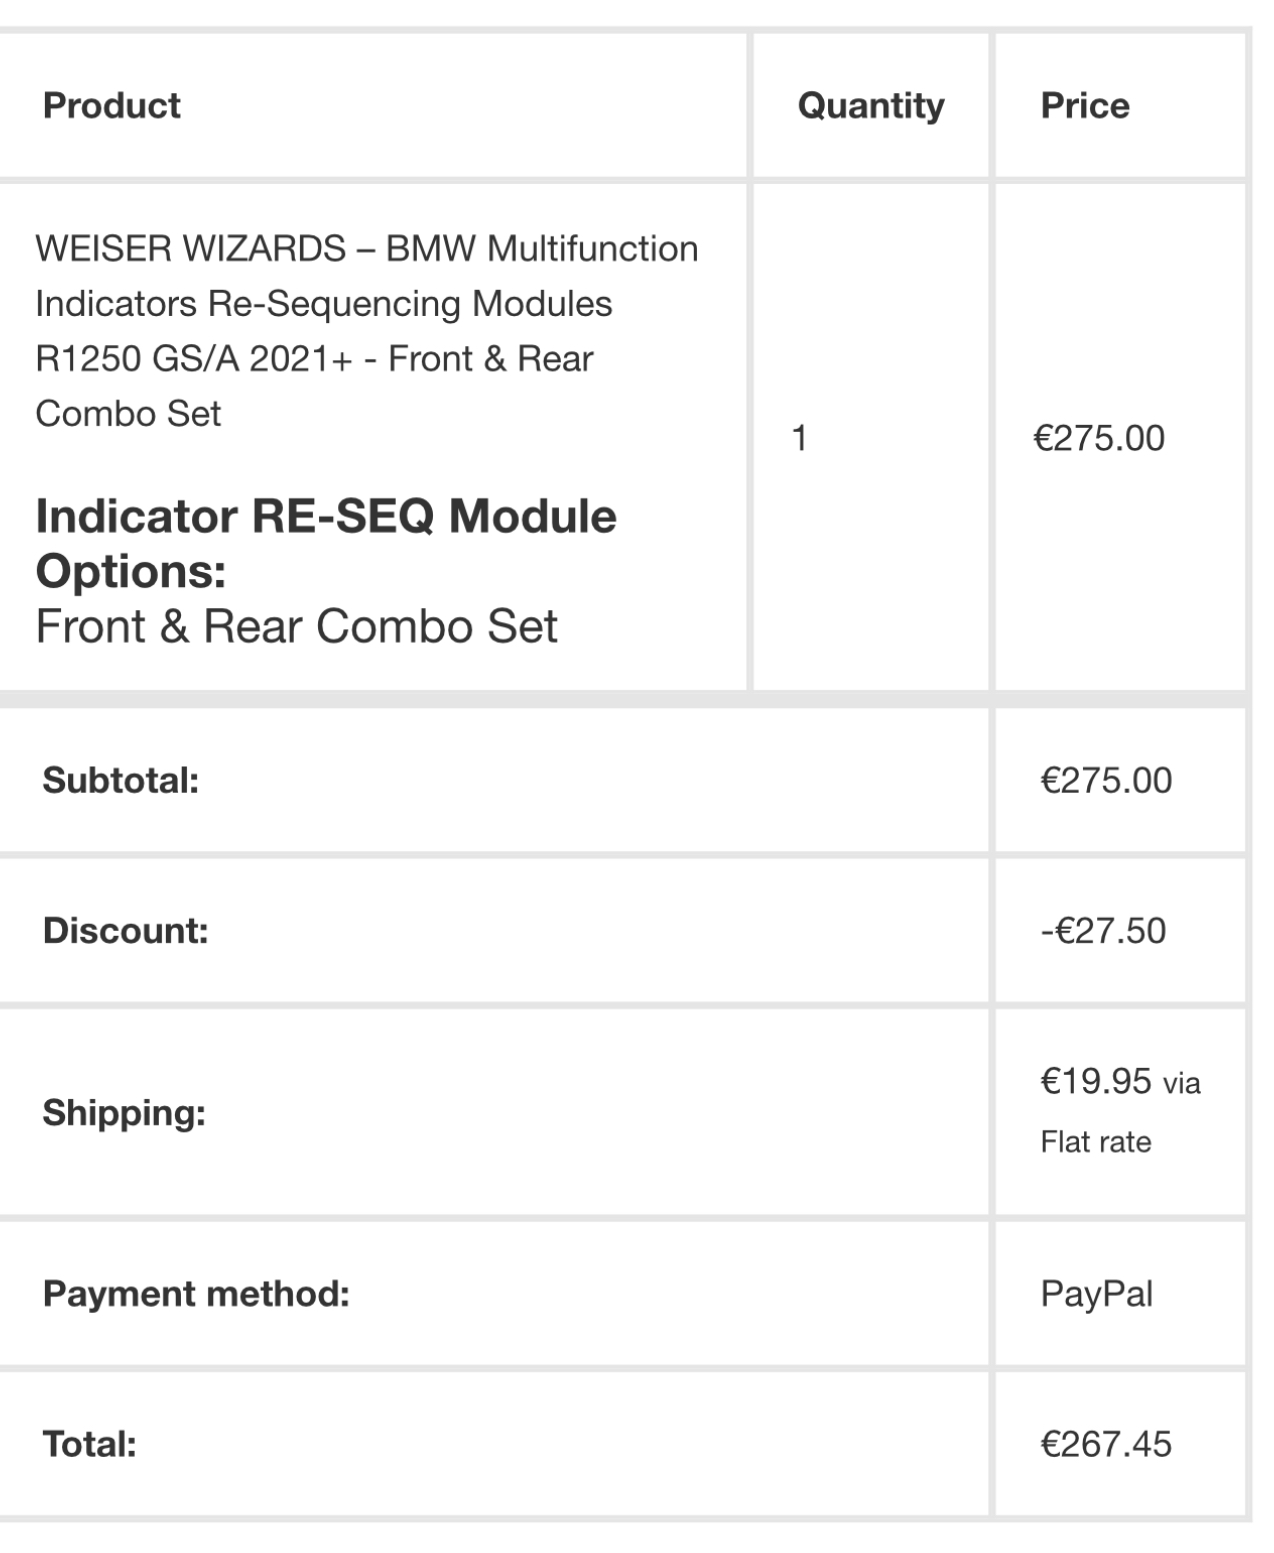The width and height of the screenshot is (1274, 1553).
Task: Click the shipping cost €19.95
Action: 1095,1081
